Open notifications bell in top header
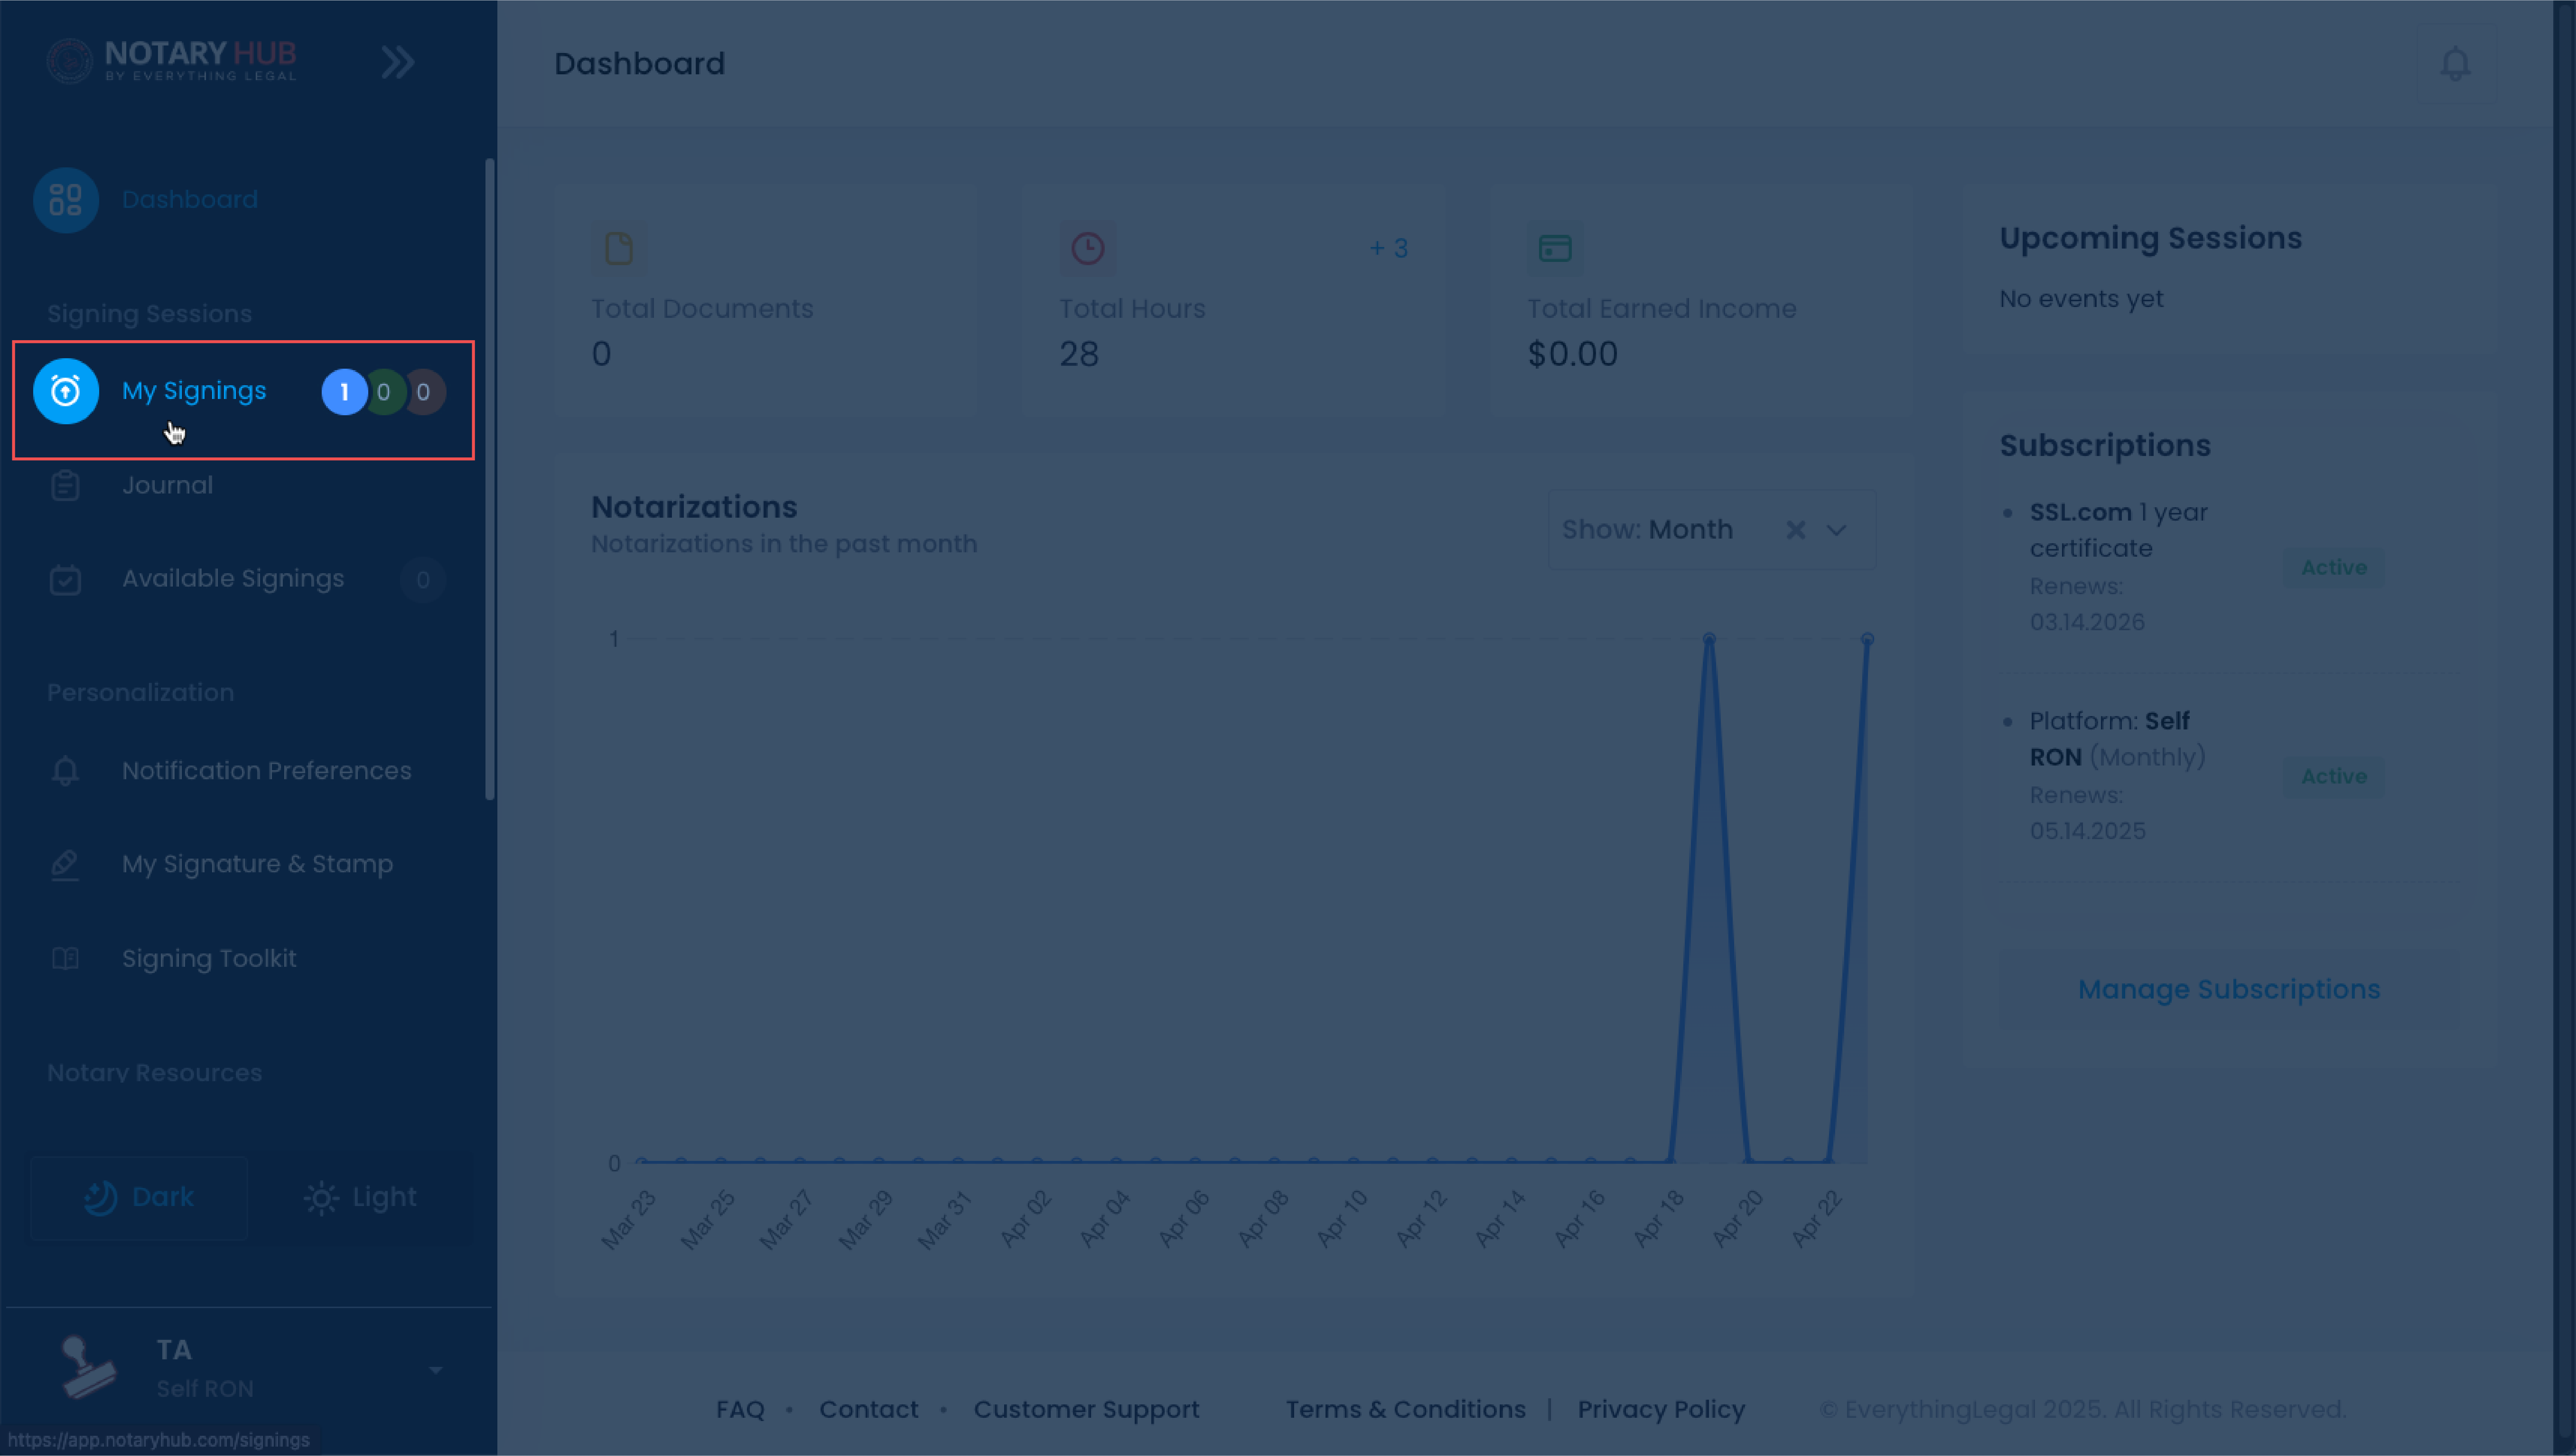The image size is (2576, 1456). click(x=2455, y=63)
